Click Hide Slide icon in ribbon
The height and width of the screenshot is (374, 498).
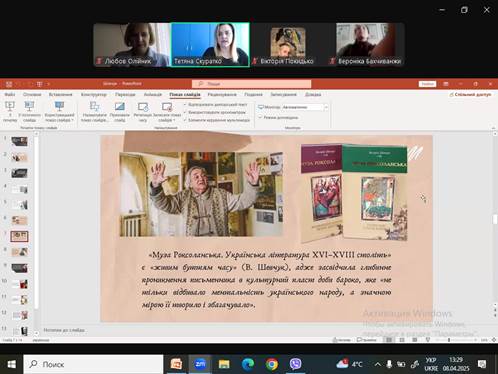tap(120, 106)
